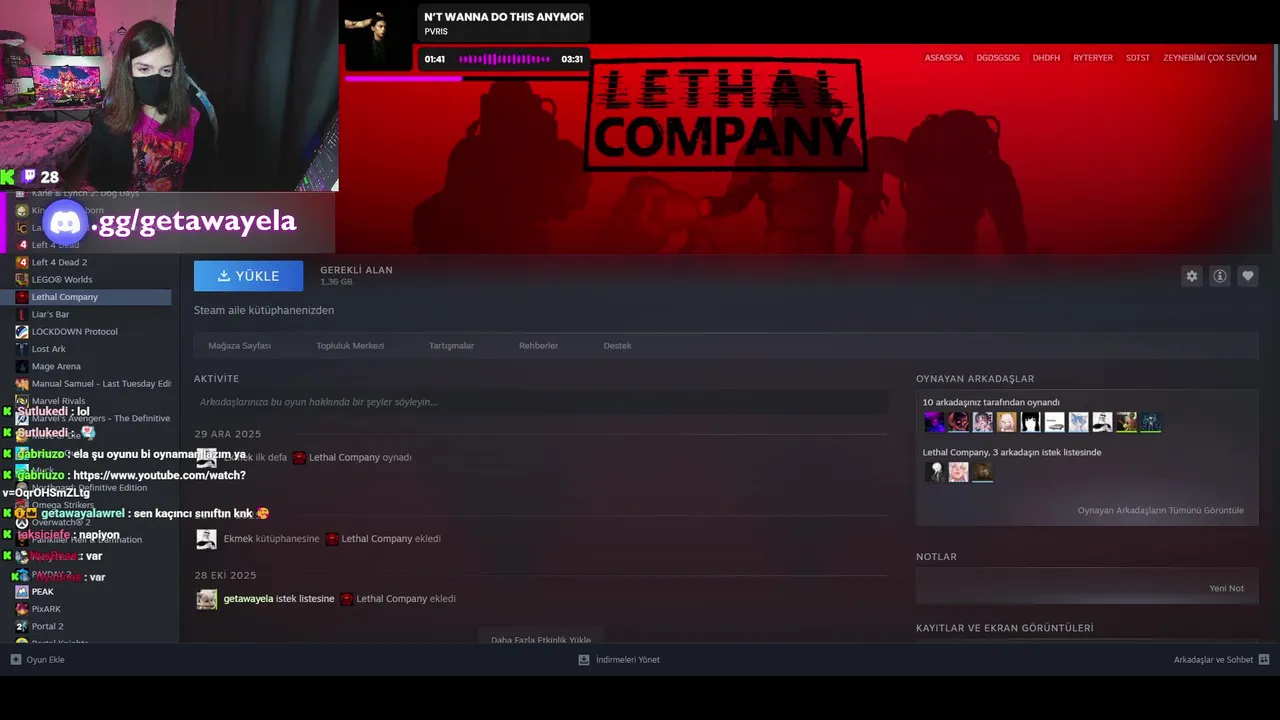Select SDTST collection link
The height and width of the screenshot is (720, 1280).
(x=1138, y=58)
